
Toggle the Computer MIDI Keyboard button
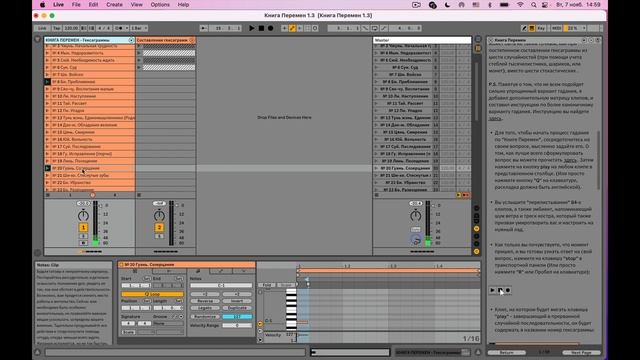531,28
